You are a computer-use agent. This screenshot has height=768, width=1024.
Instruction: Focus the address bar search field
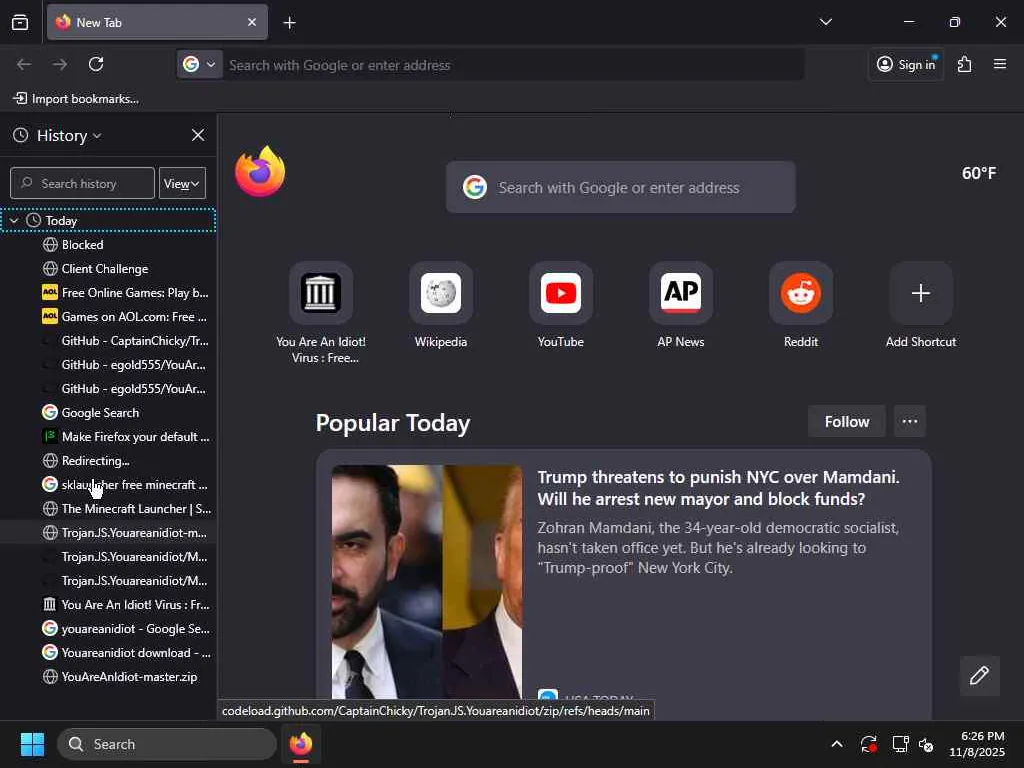tap(513, 65)
